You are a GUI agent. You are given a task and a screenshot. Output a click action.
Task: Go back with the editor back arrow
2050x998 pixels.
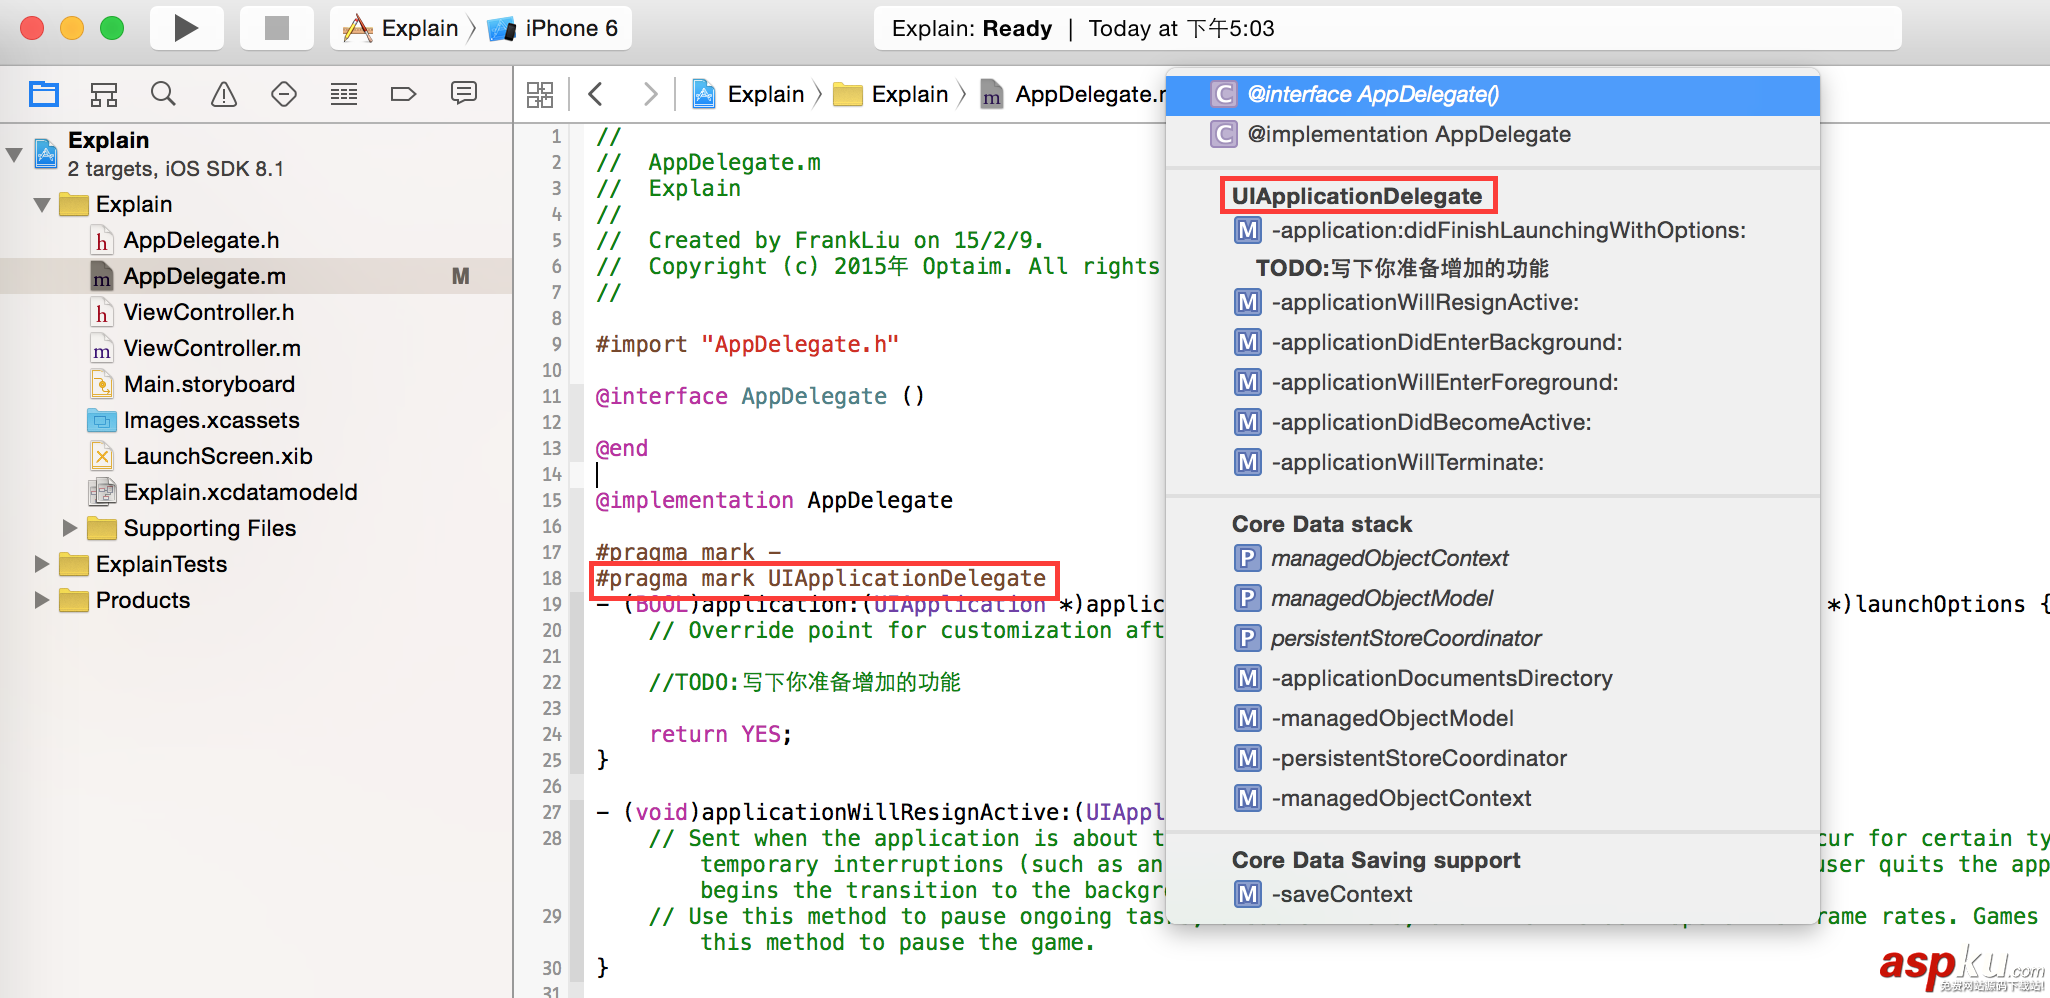[596, 94]
